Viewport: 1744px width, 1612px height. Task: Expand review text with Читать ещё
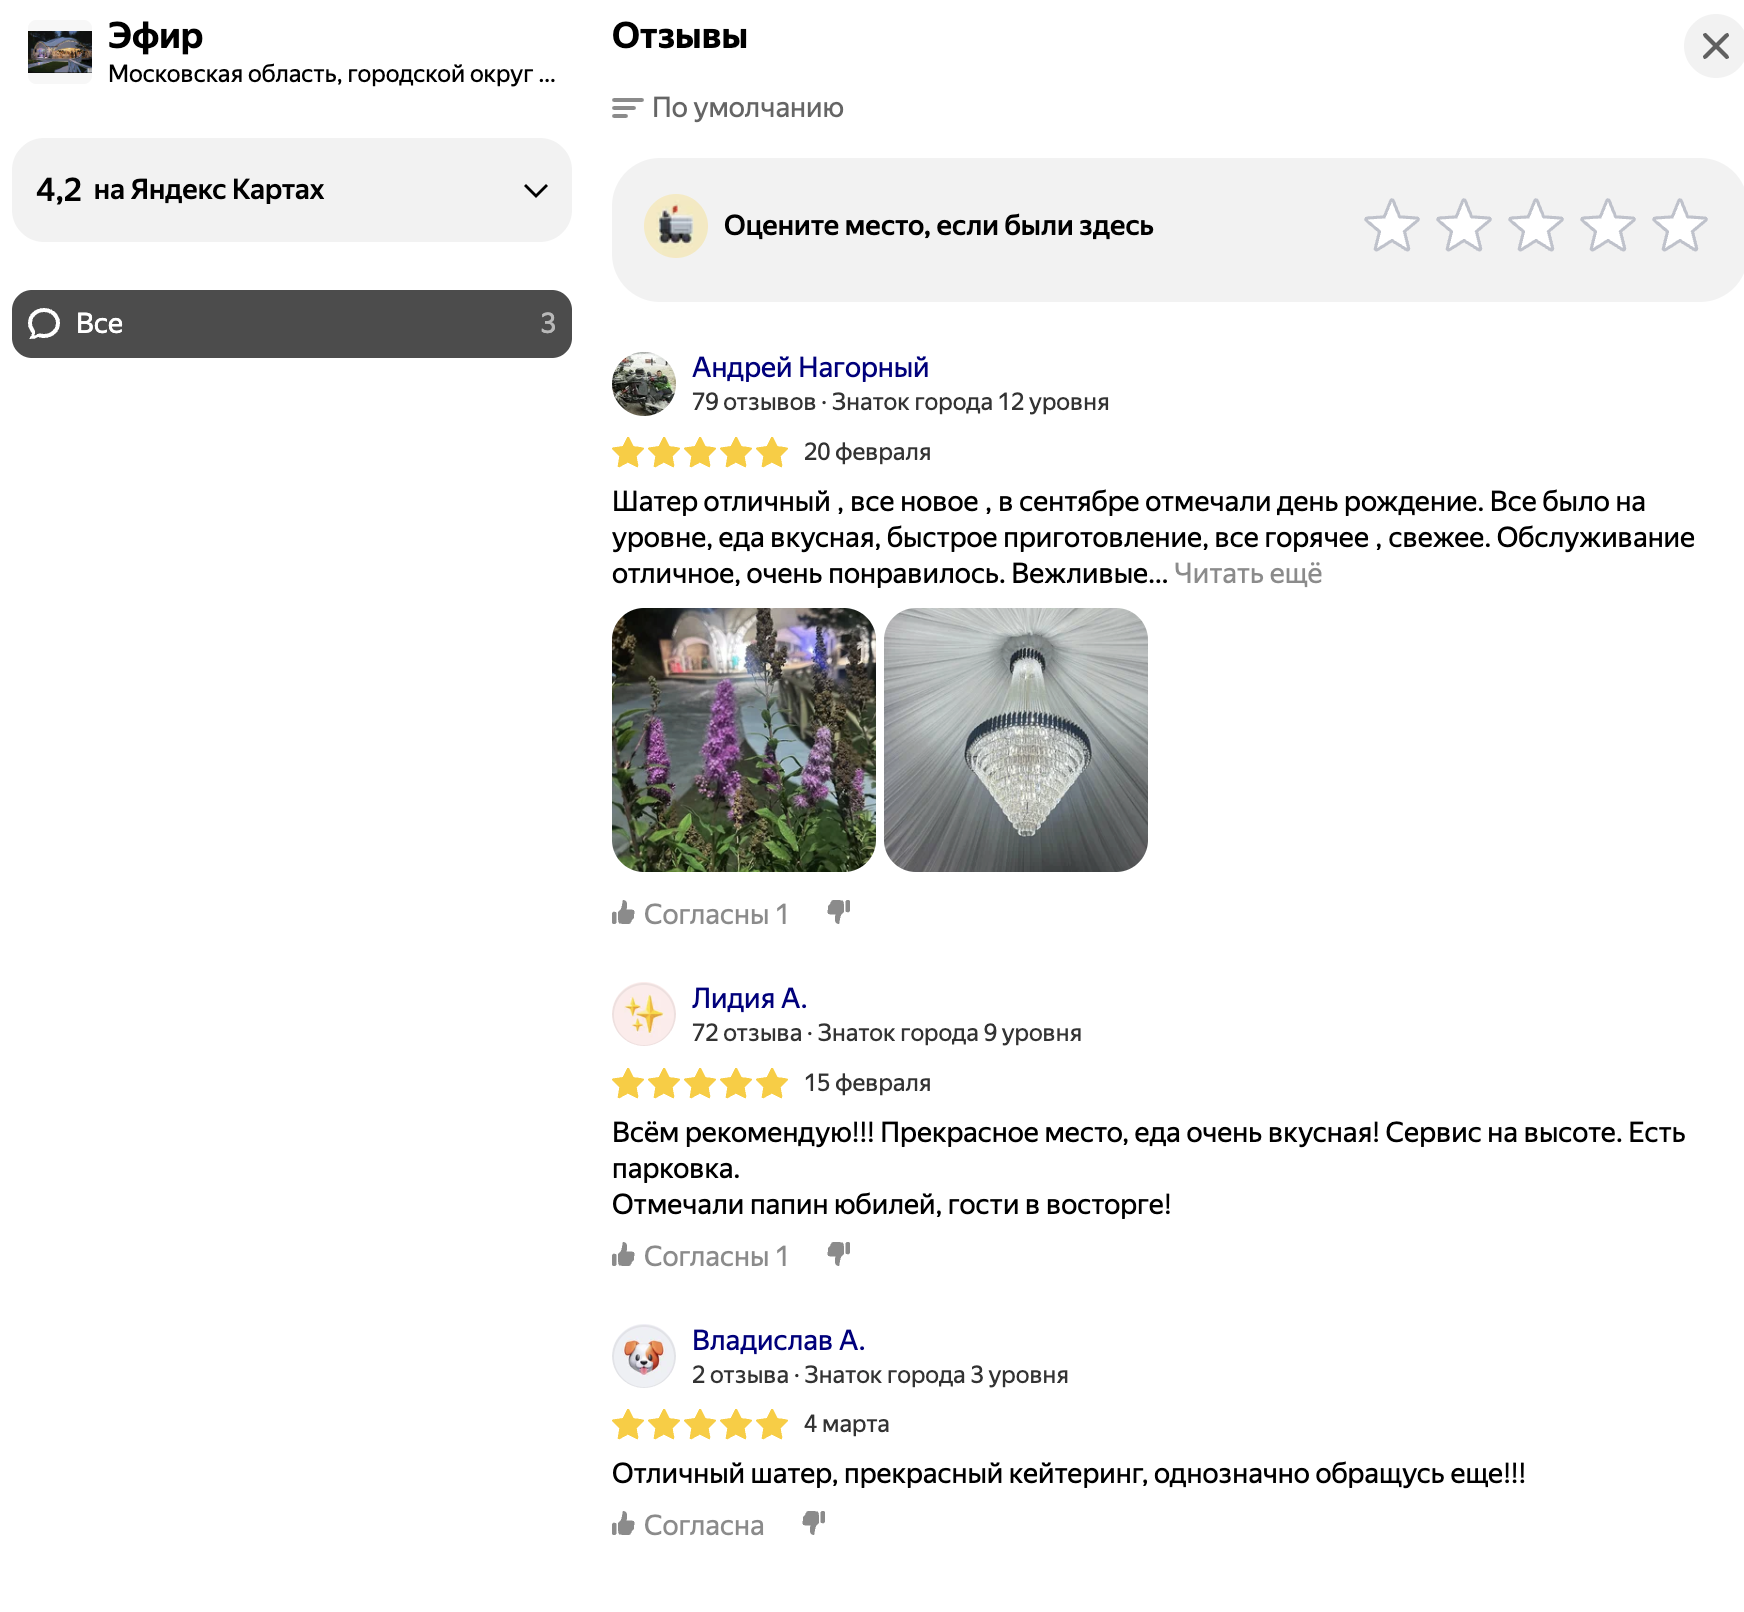pyautogui.click(x=1247, y=574)
